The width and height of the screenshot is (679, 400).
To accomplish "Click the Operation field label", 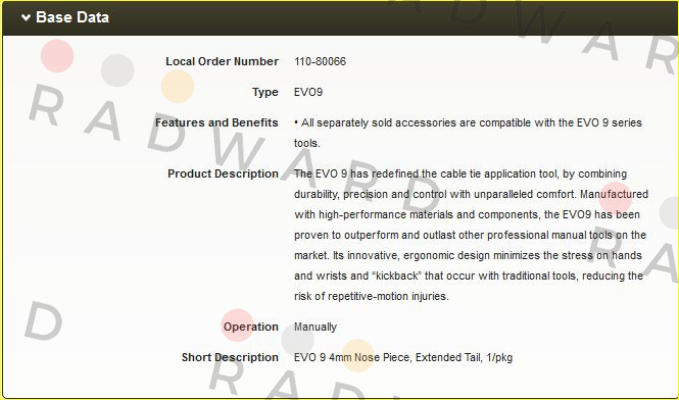I will coord(251,327).
